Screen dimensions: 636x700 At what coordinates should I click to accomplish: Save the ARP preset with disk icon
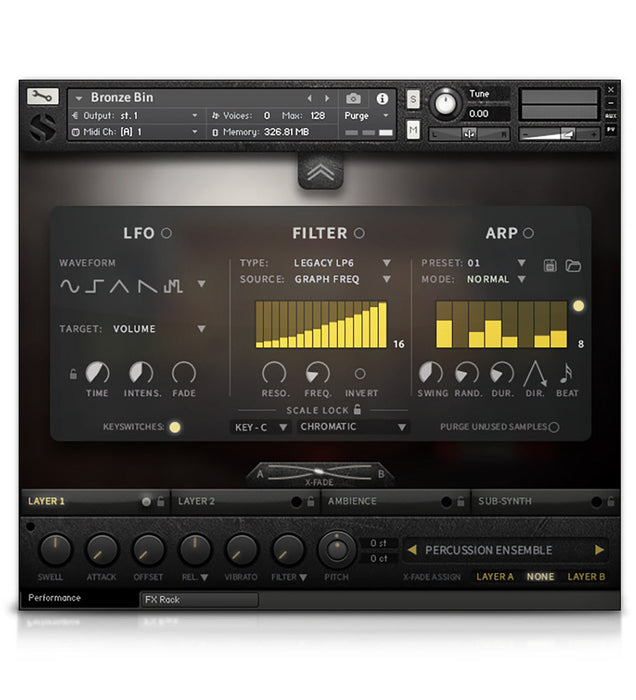551,265
